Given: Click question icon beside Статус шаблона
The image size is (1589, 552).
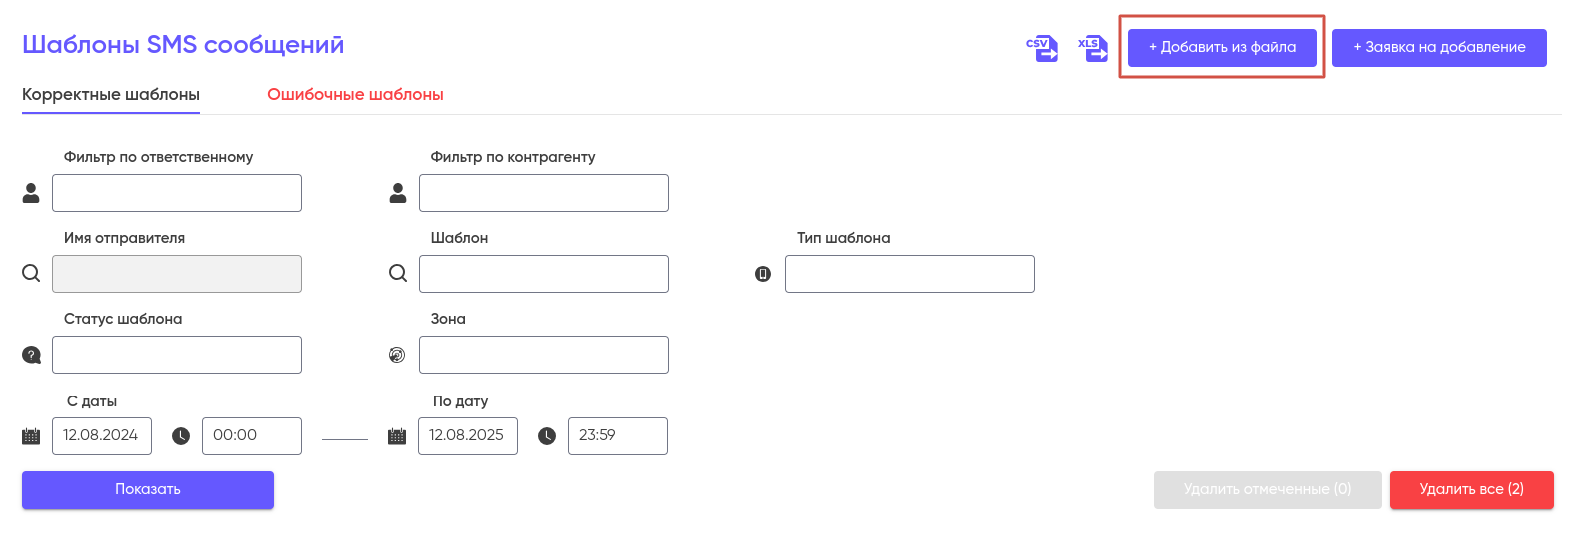Looking at the screenshot, I should (x=31, y=355).
